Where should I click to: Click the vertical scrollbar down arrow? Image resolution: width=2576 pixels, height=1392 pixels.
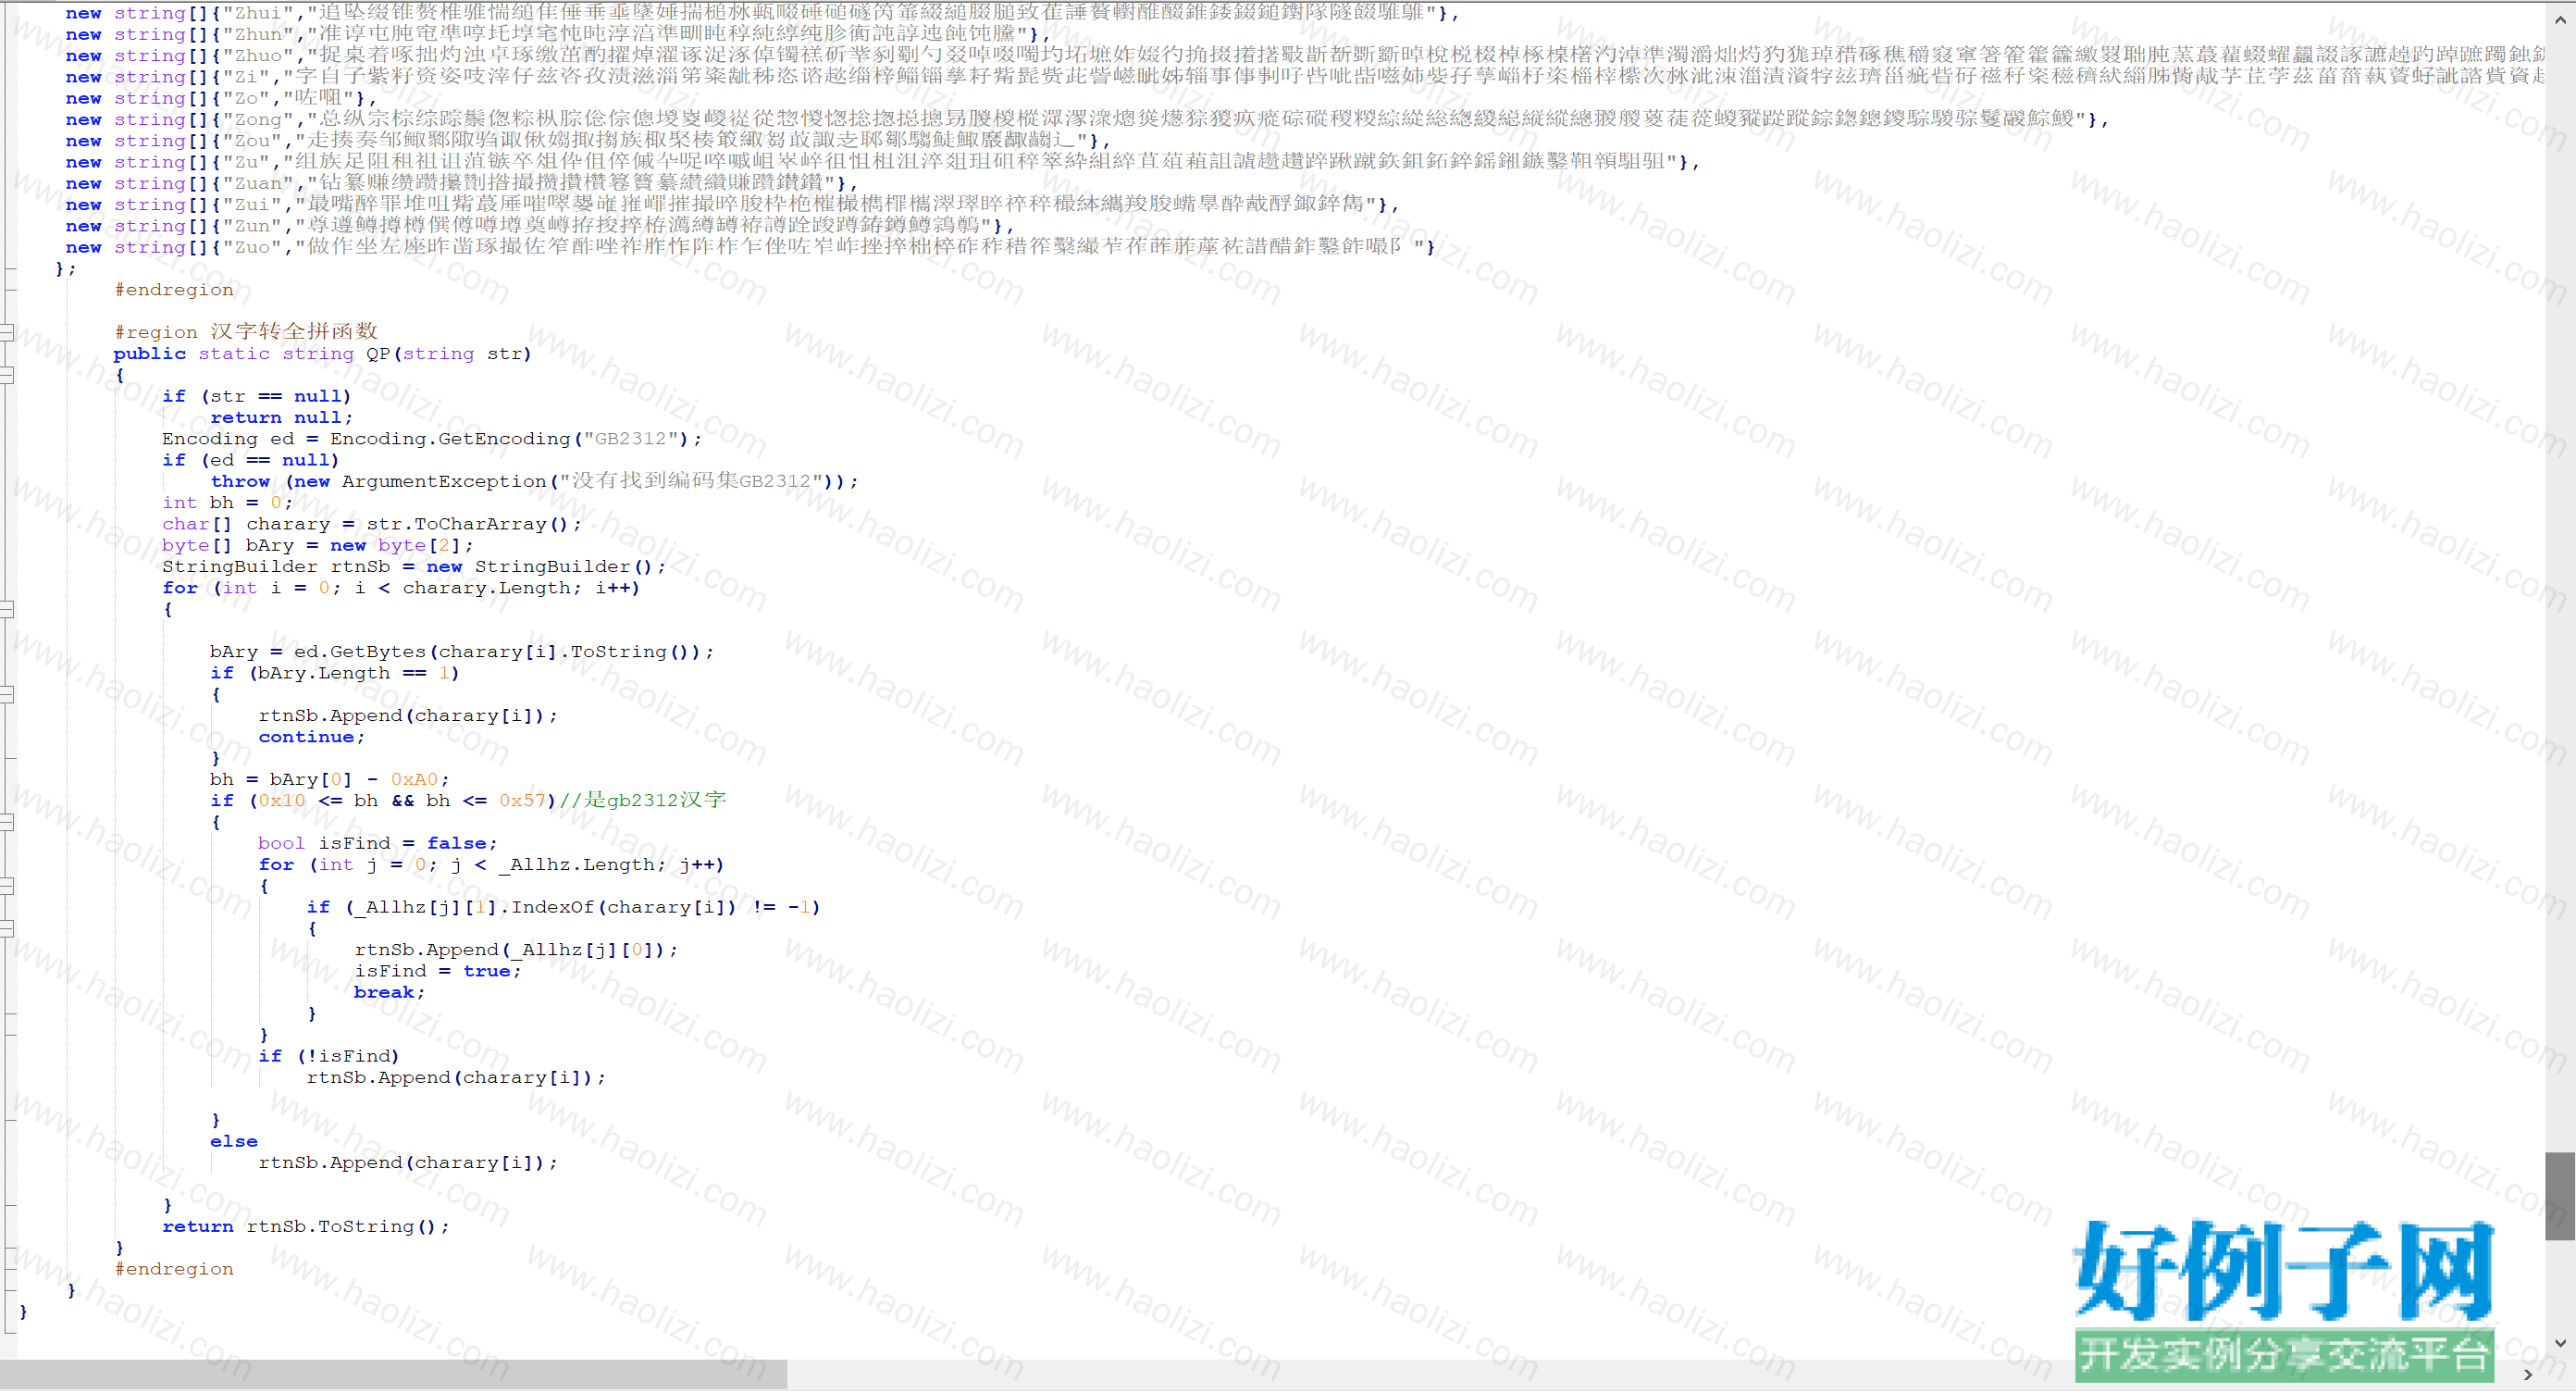[2560, 1343]
